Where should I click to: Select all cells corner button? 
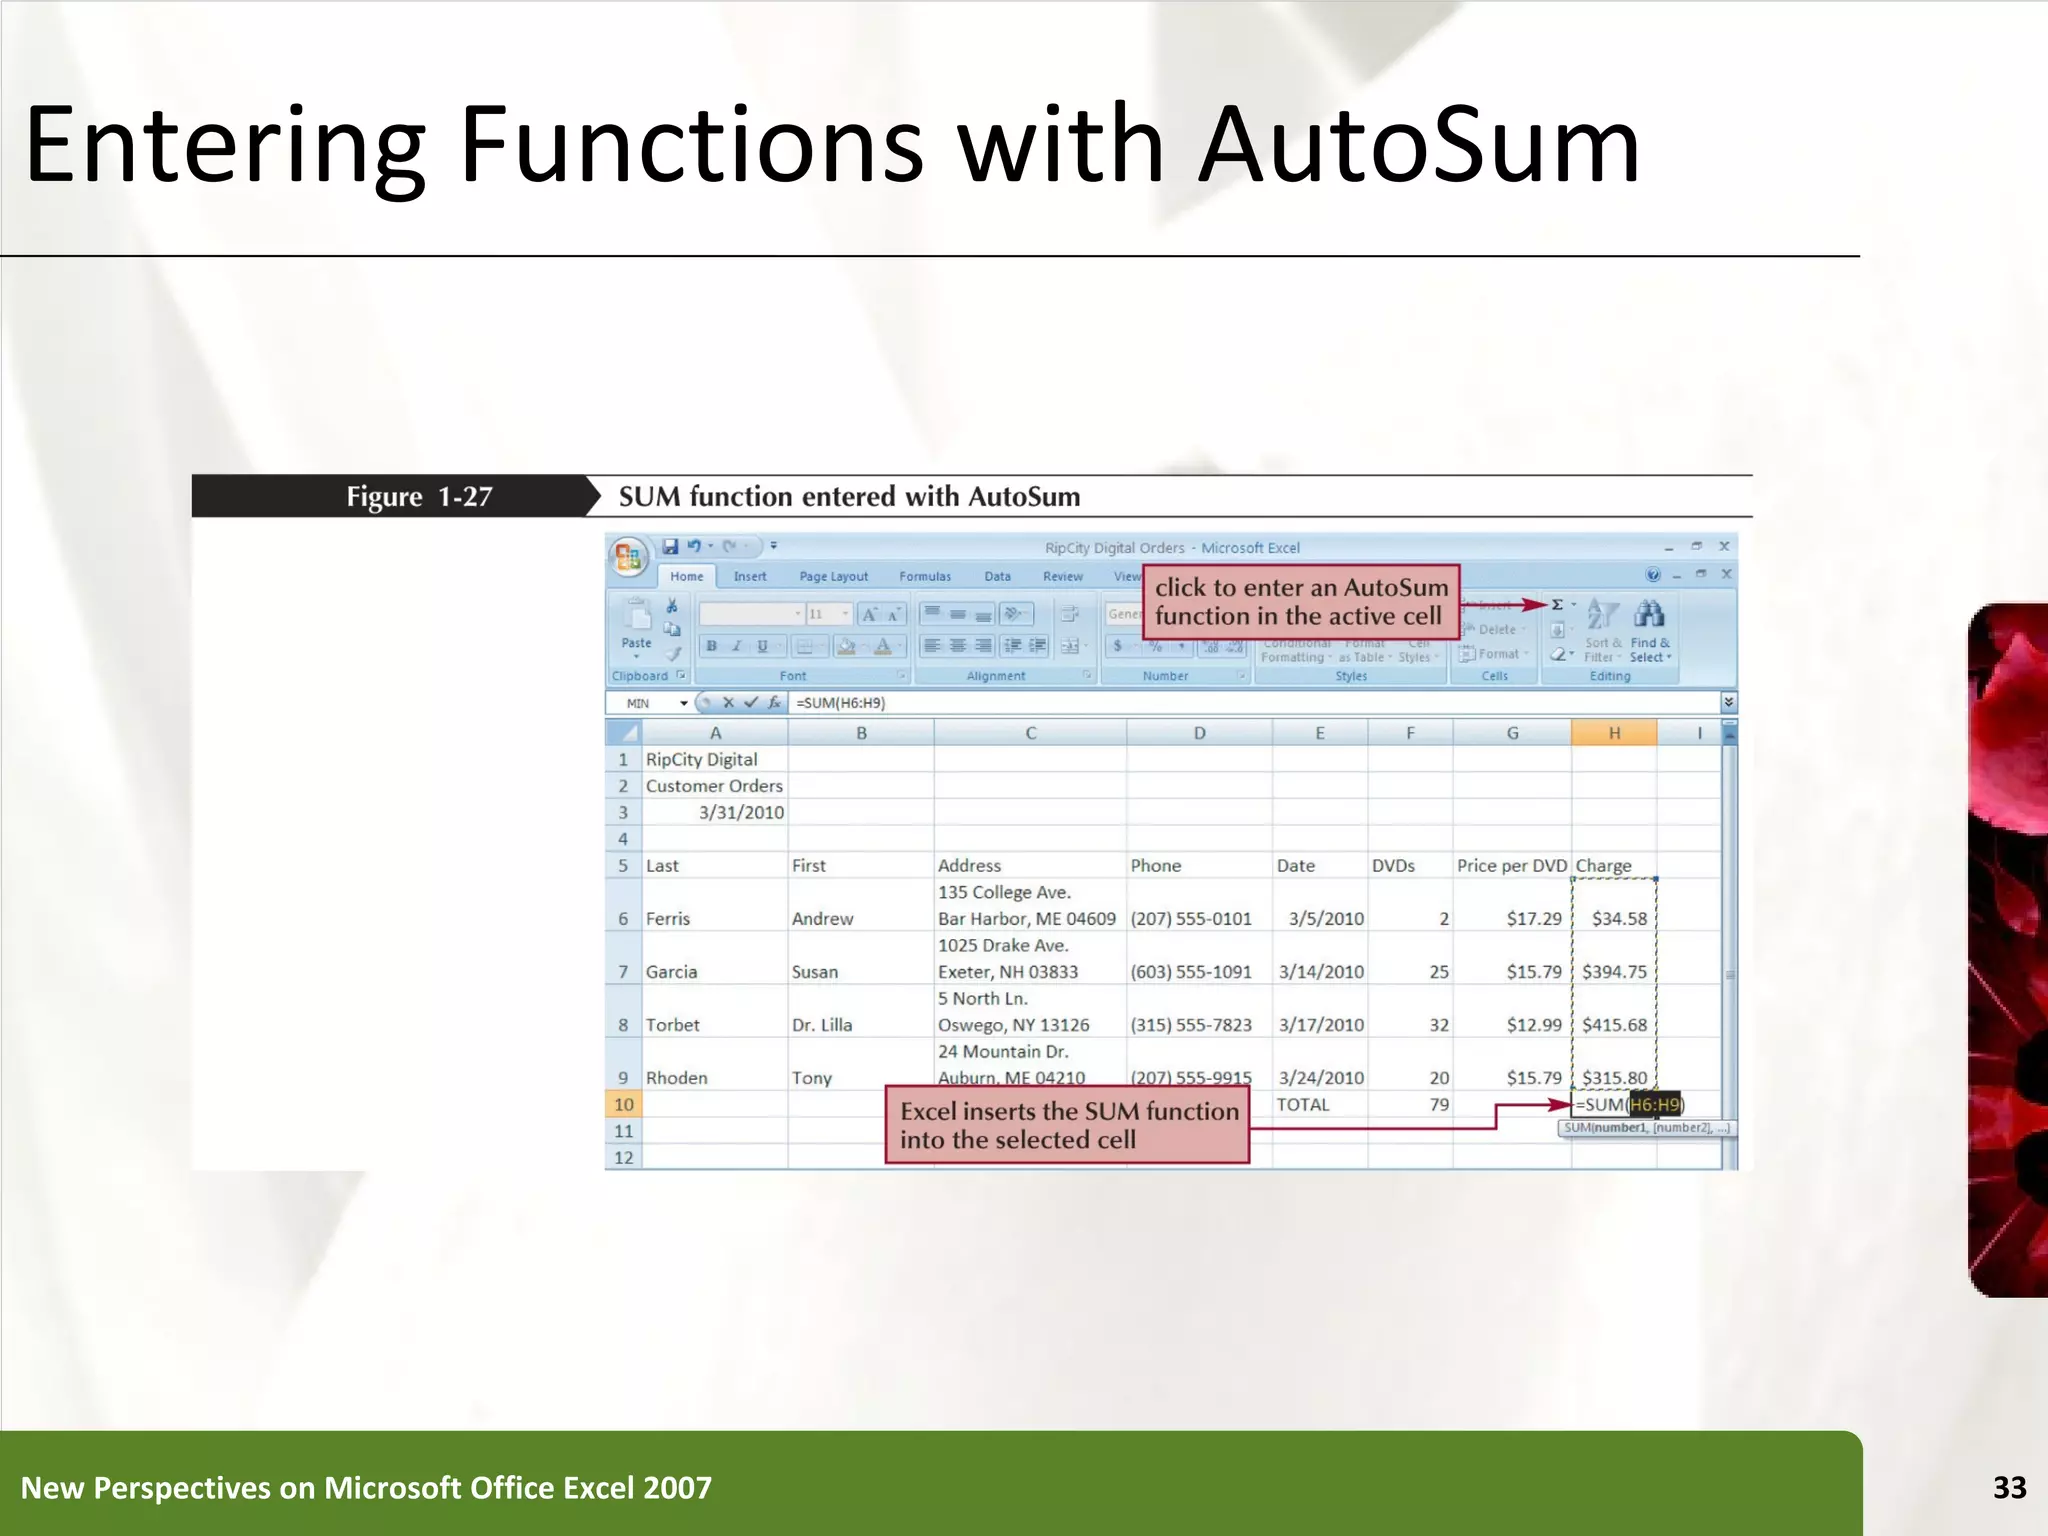coord(624,733)
